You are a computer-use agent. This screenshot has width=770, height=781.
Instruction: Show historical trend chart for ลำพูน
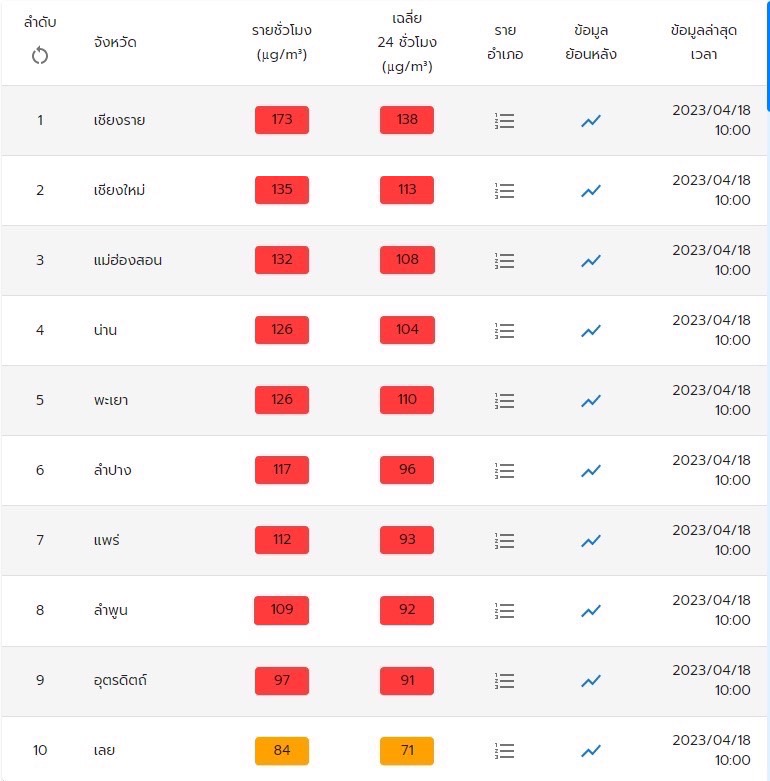(591, 611)
